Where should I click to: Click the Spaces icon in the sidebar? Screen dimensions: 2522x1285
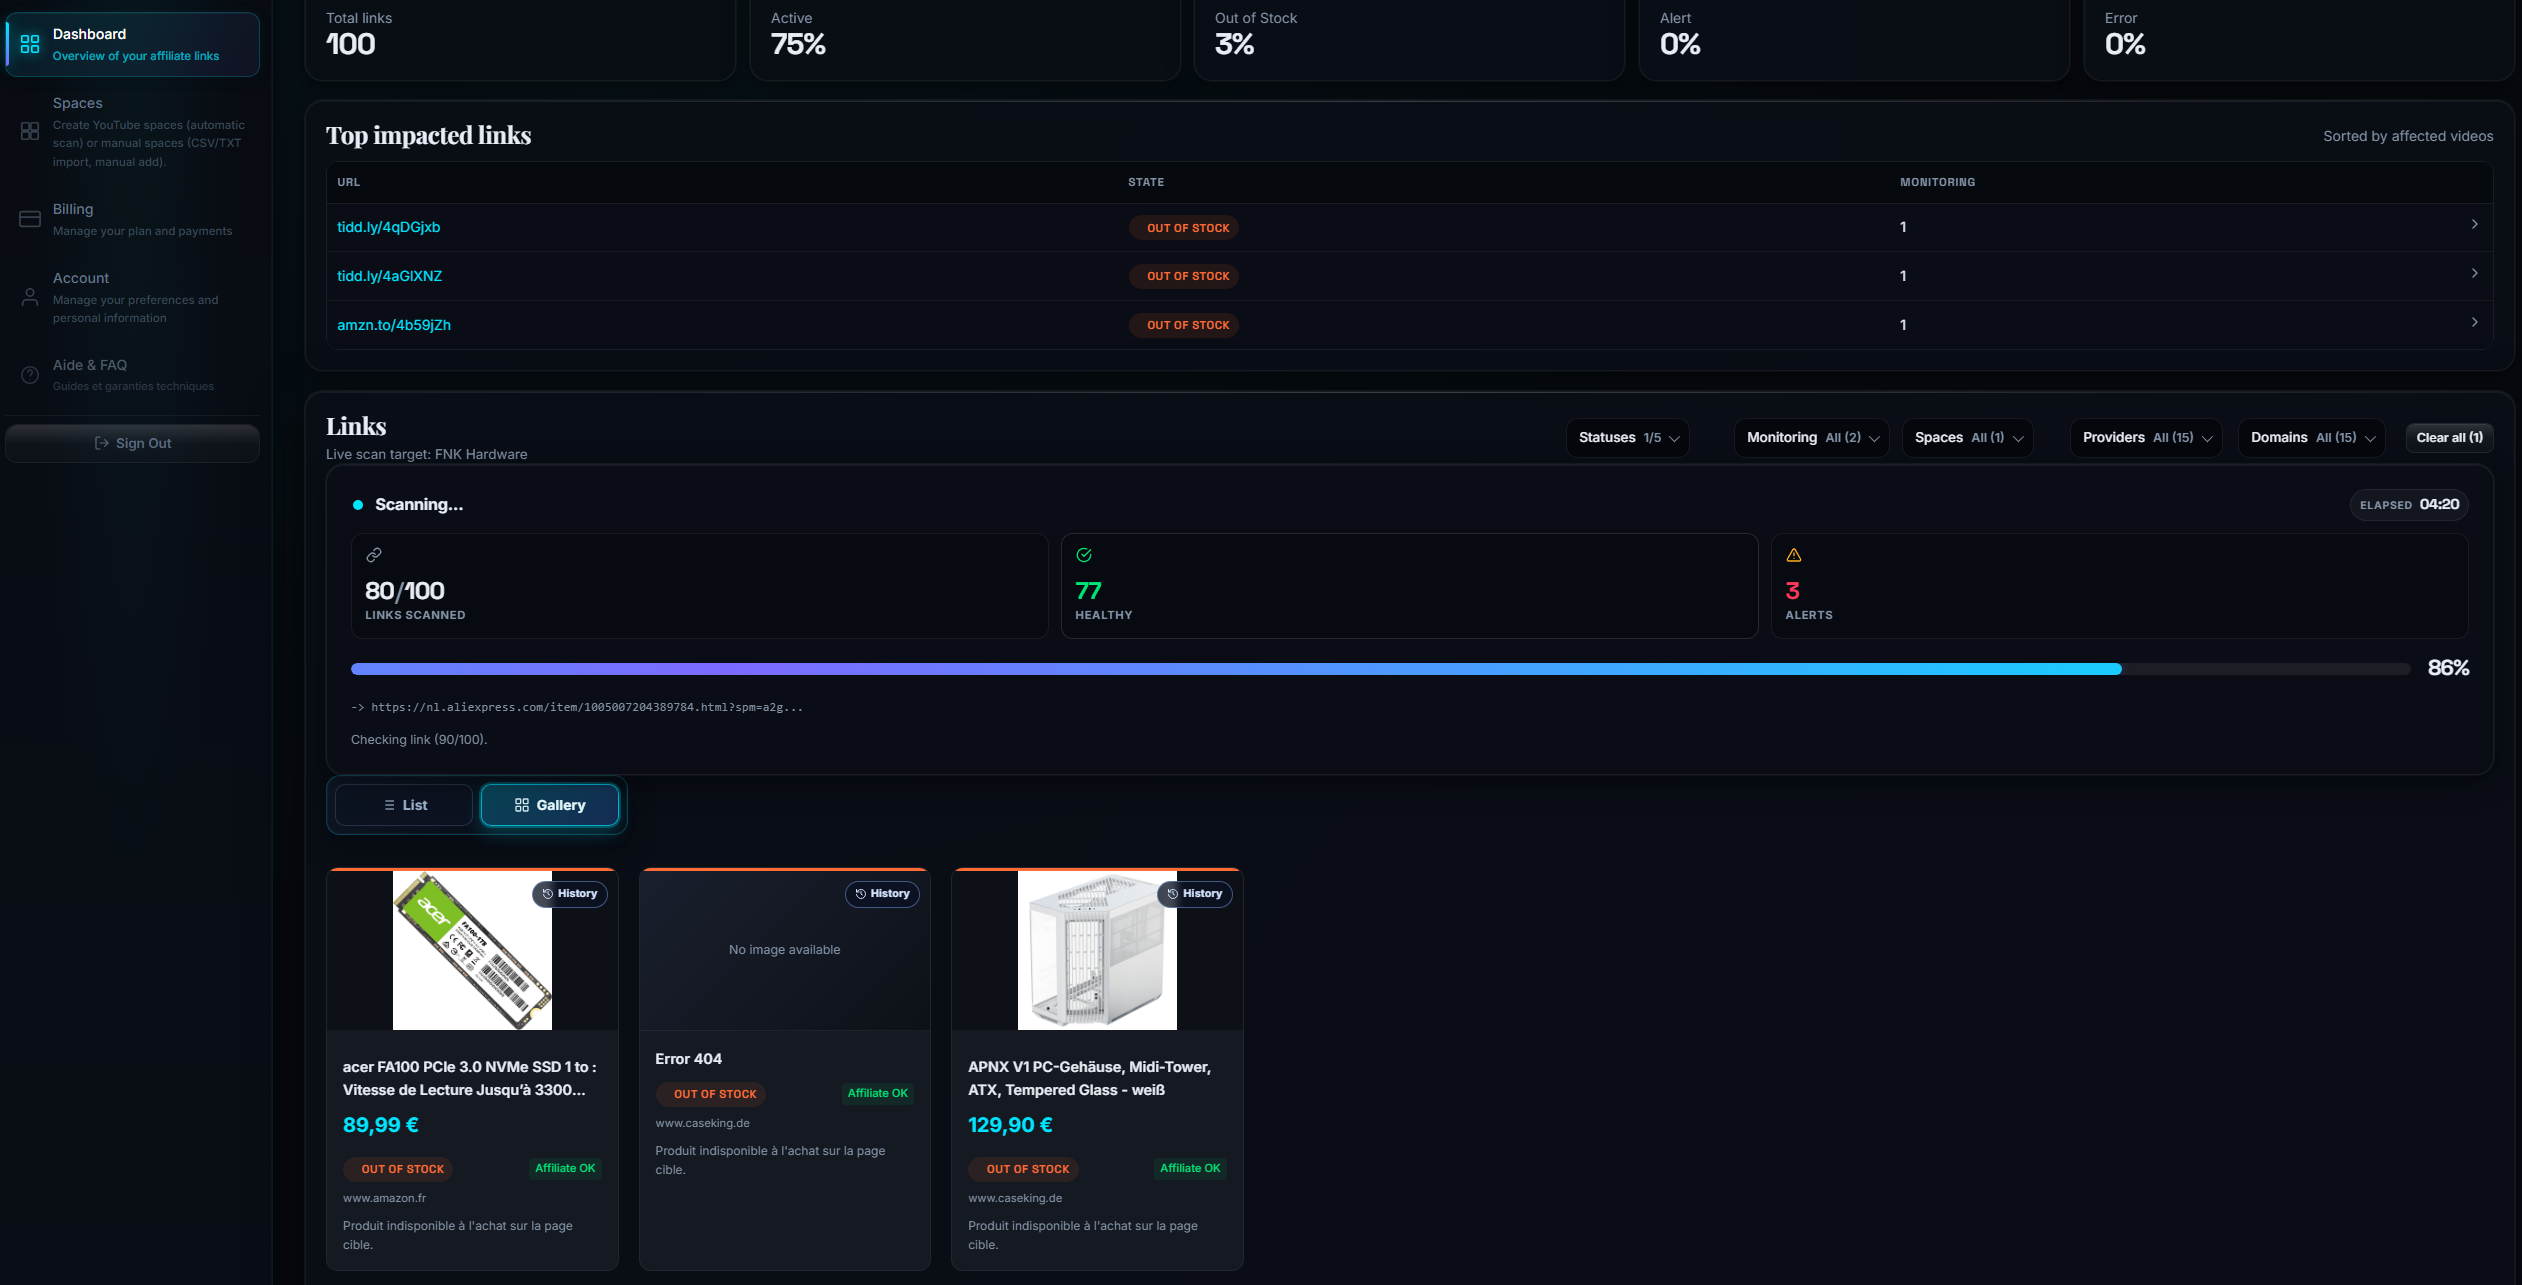(x=29, y=131)
